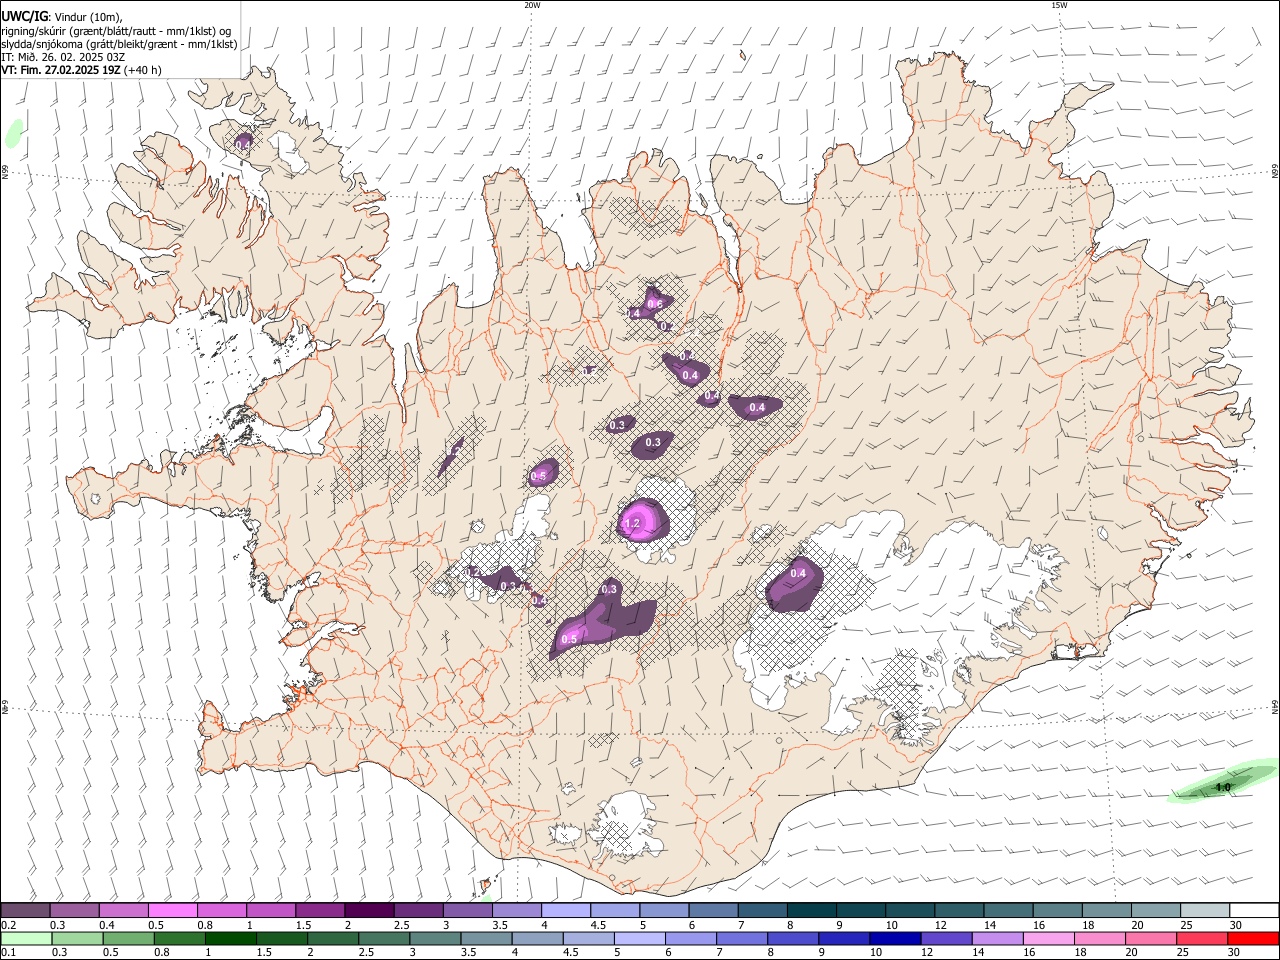Click the dark purple 2–2.5 upper legend swatch
Screen dimensions: 1280x960
(369, 910)
